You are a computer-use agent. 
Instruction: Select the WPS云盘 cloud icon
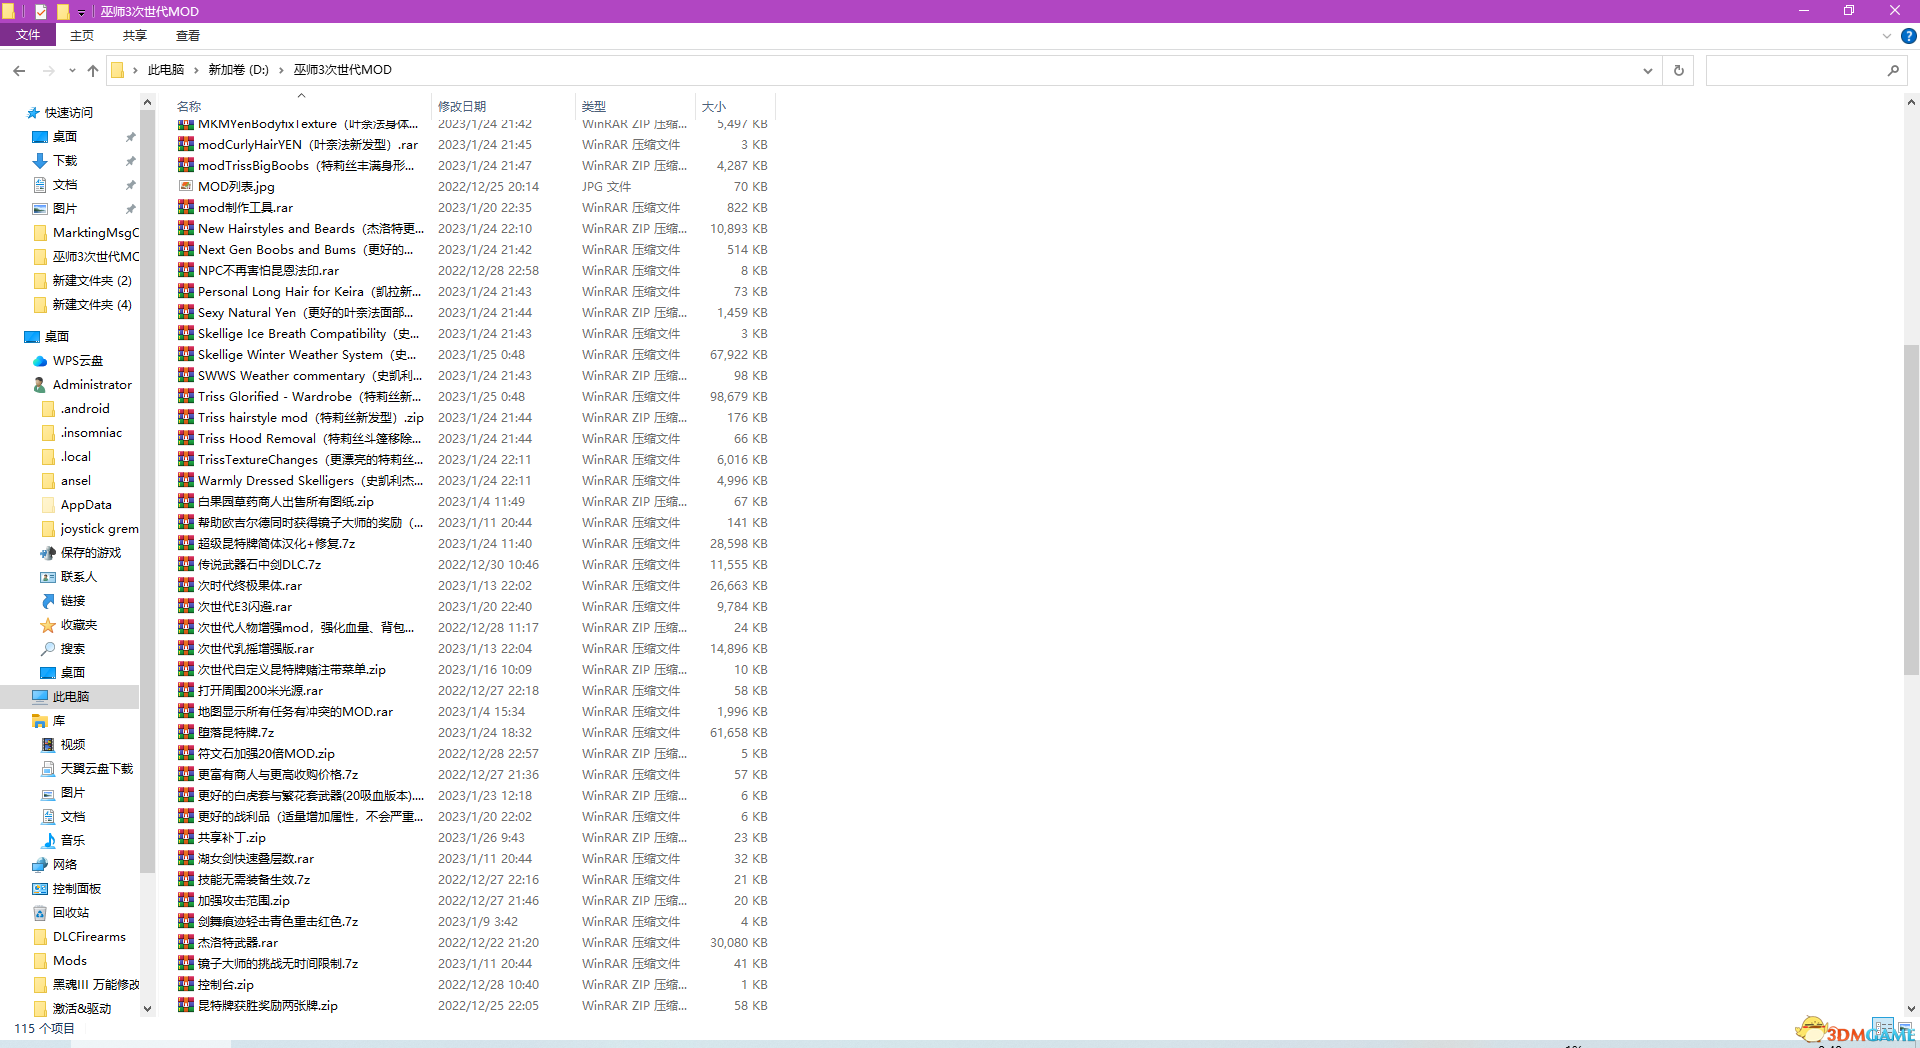click(40, 361)
